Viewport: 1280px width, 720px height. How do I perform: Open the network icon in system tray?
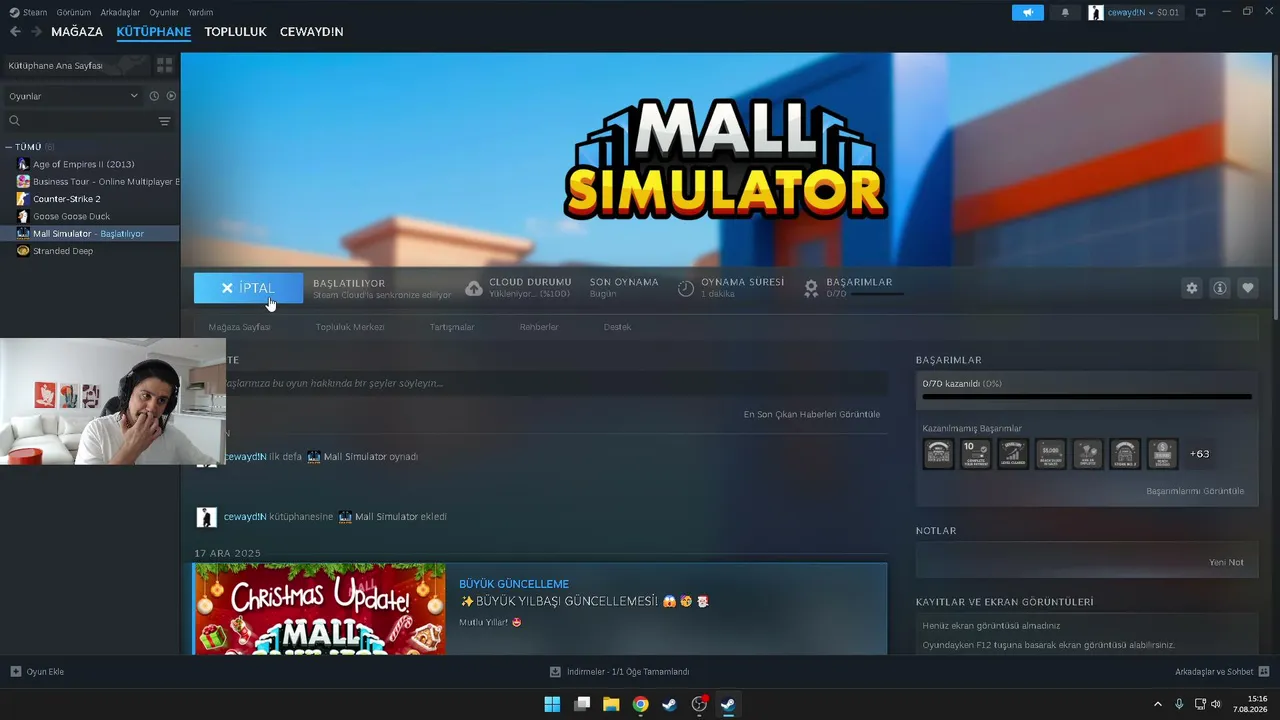click(x=1200, y=704)
